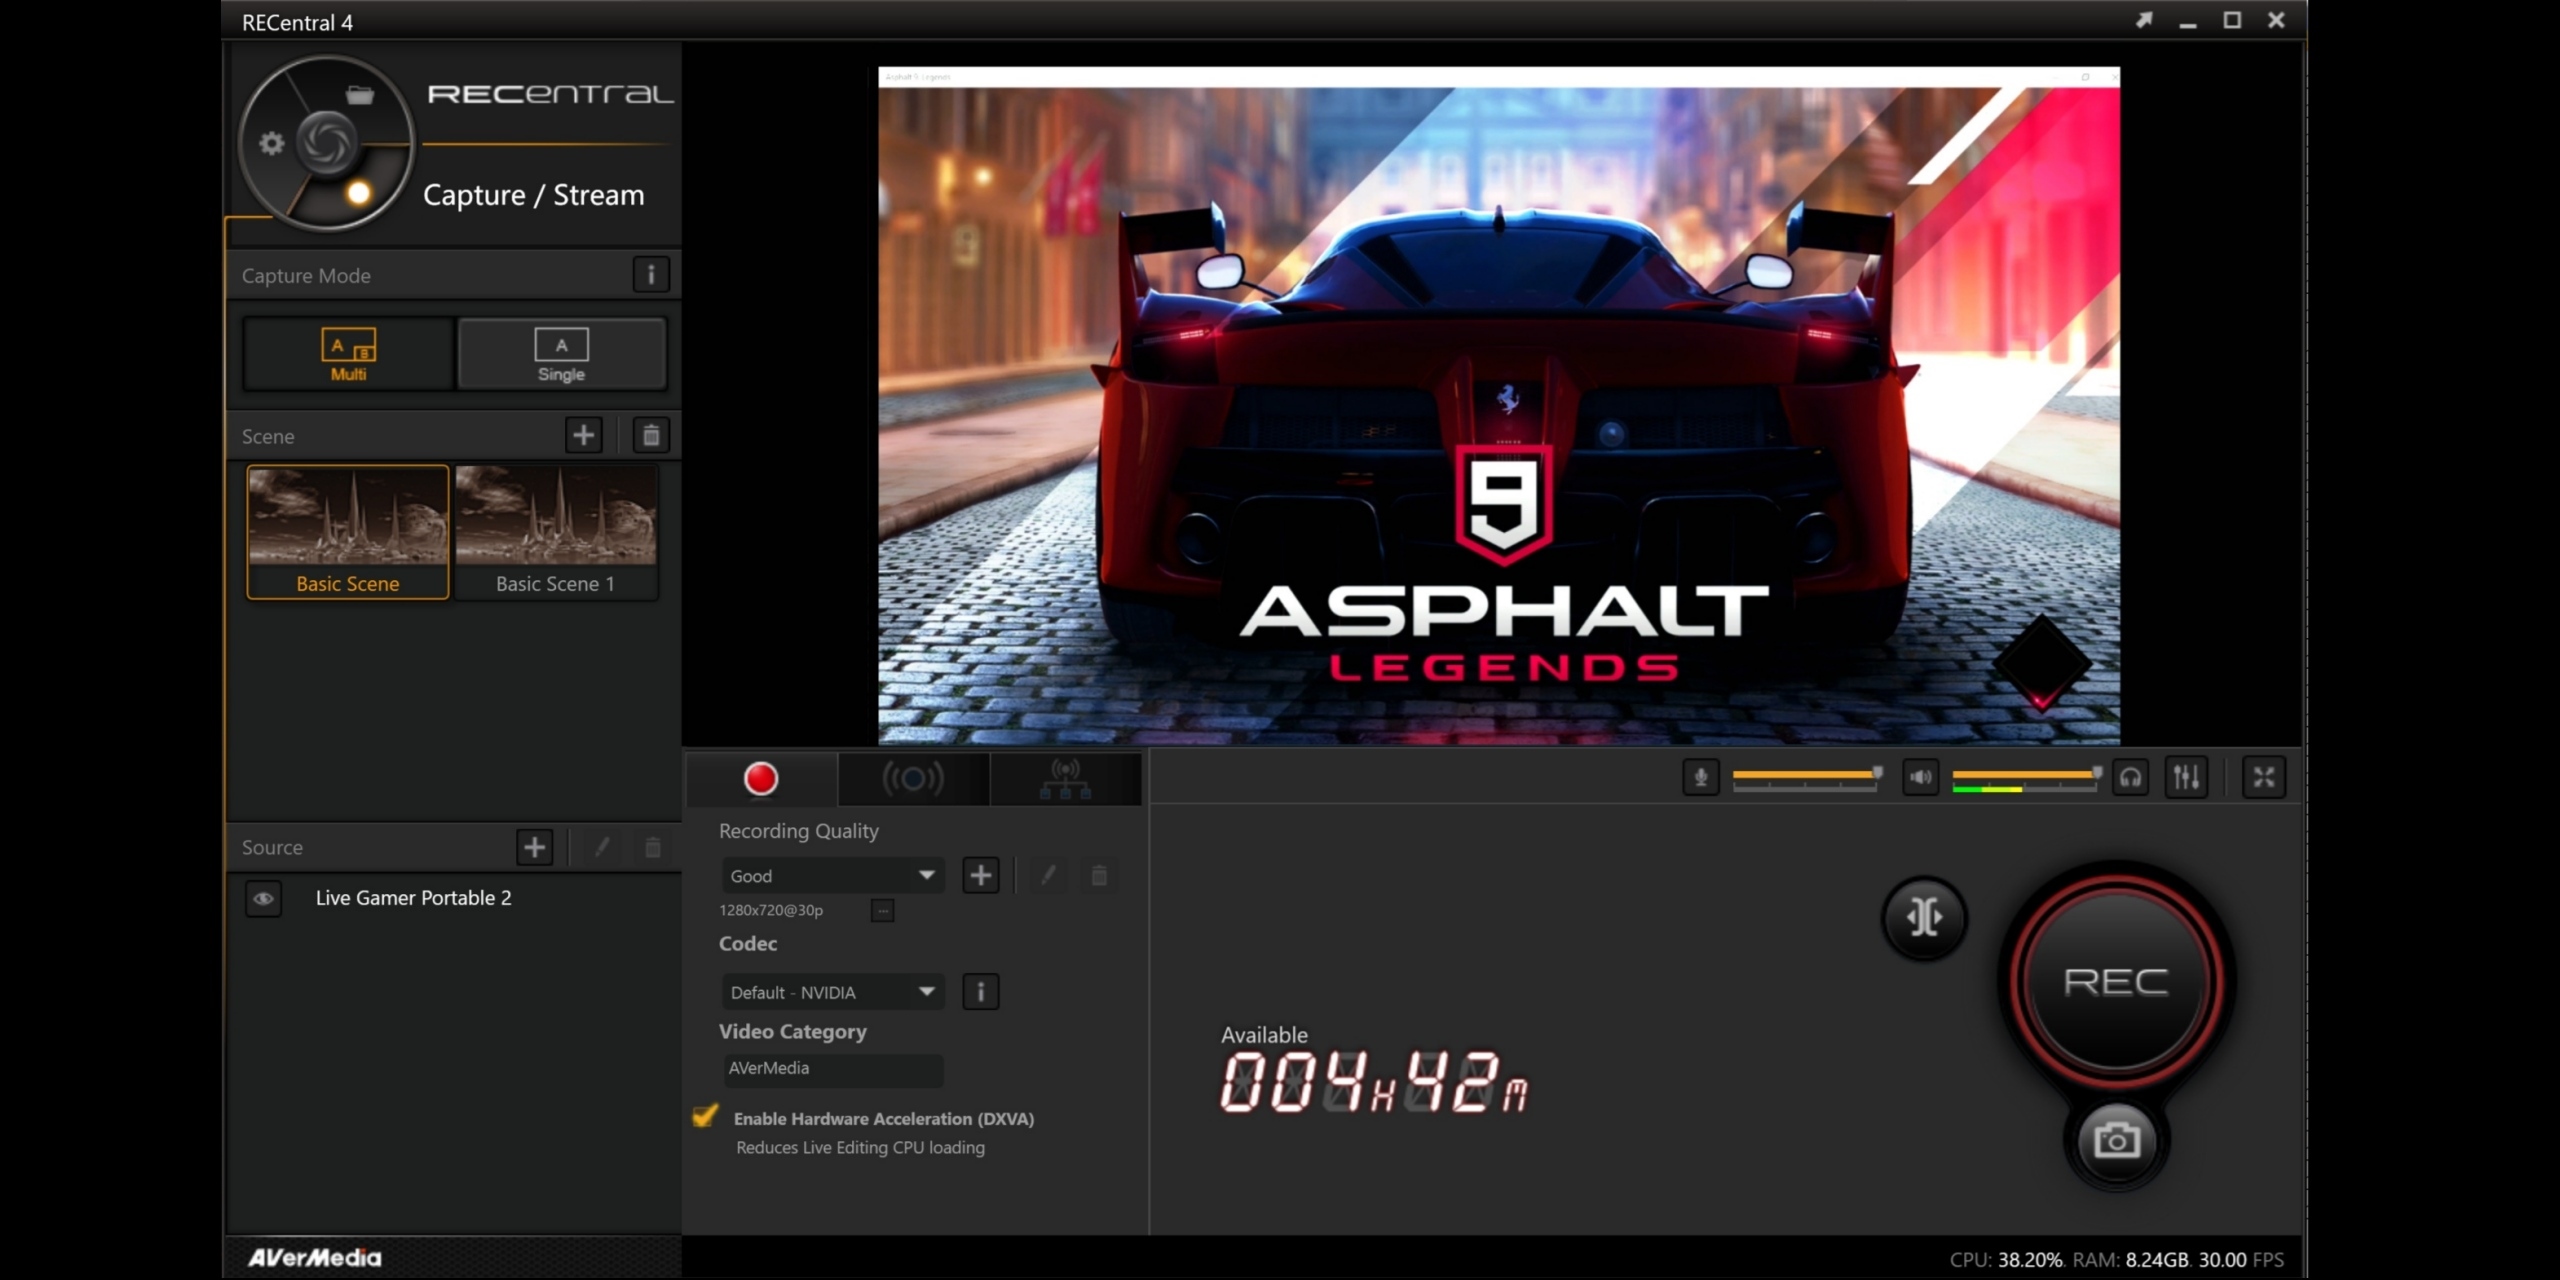Click the 1280x720@30p resolution text
2560x1280 pixels.
771,910
